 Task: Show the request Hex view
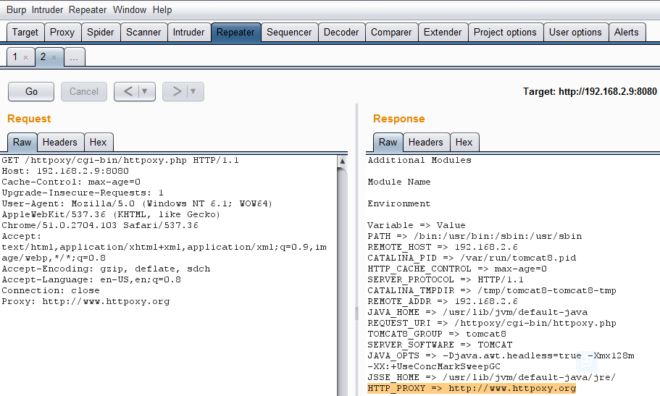98,142
